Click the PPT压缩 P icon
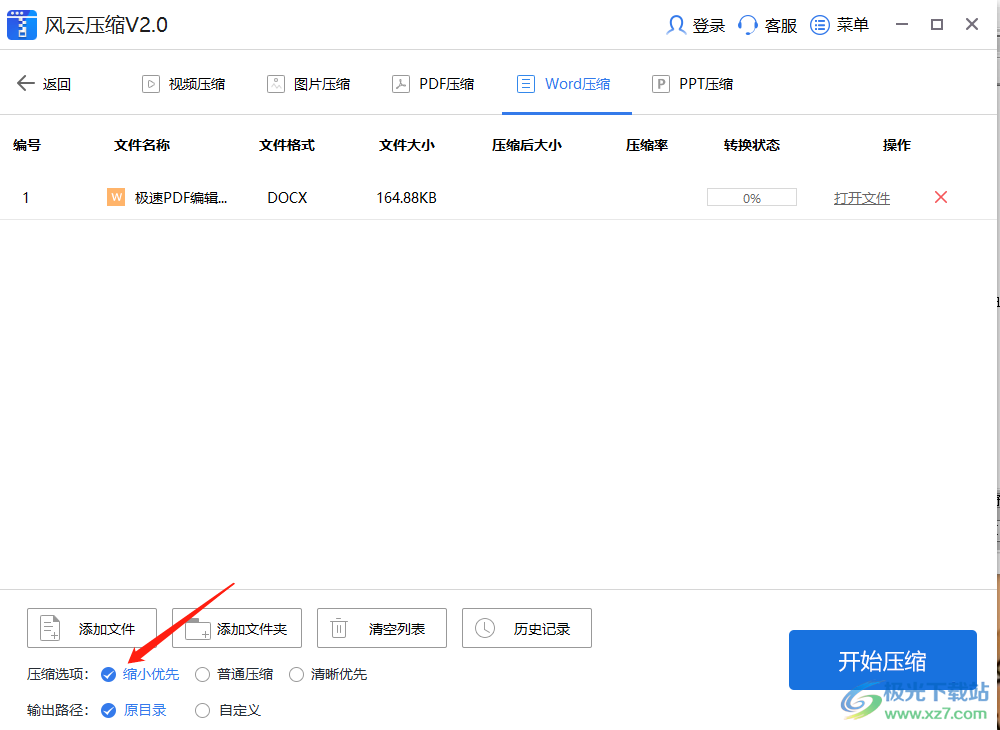This screenshot has height=730, width=1000. click(661, 84)
